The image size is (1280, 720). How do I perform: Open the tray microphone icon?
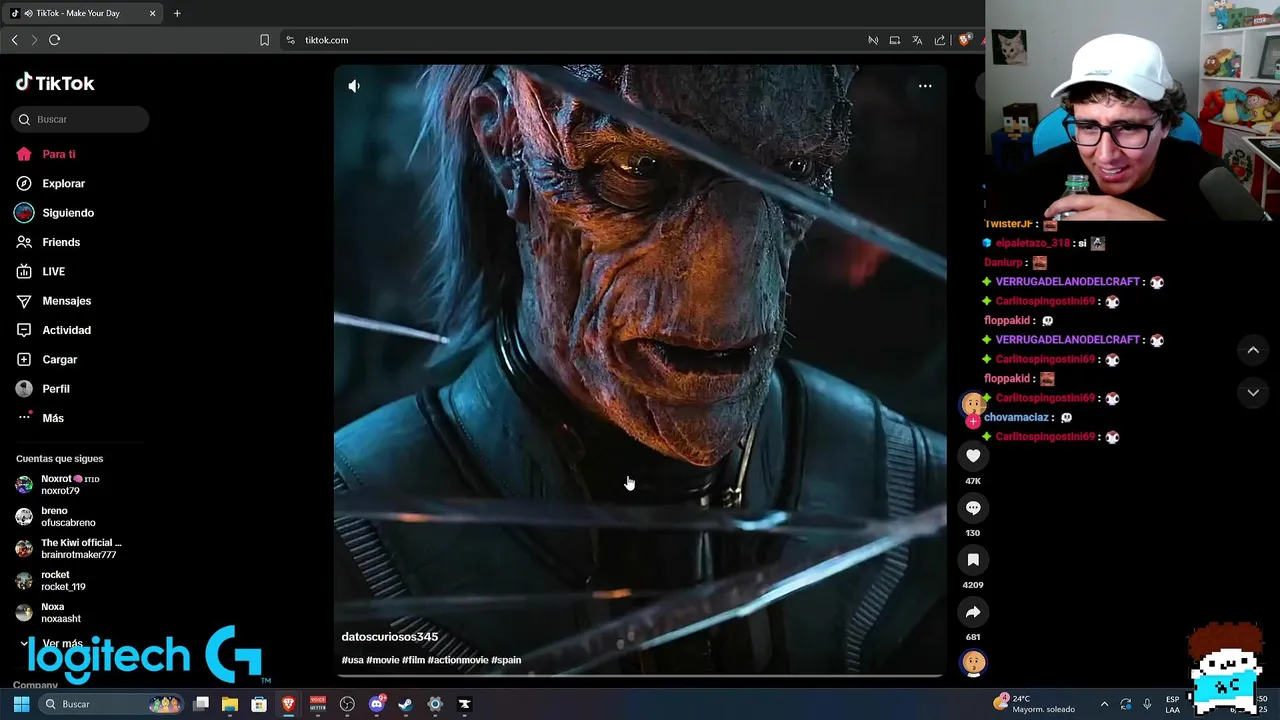[x=1147, y=704]
